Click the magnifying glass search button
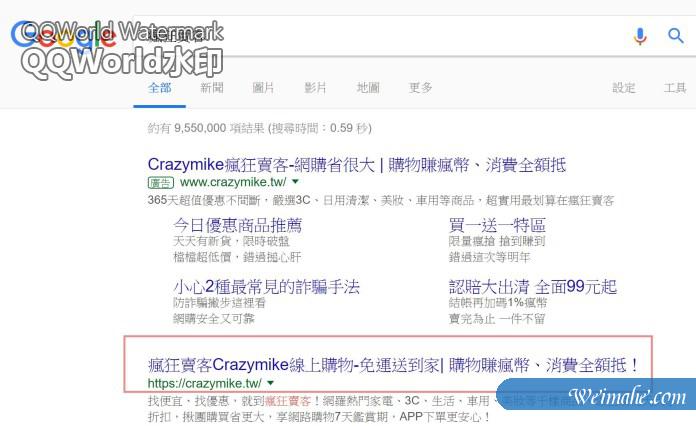Screen dimensions: 696x426 pos(676,36)
